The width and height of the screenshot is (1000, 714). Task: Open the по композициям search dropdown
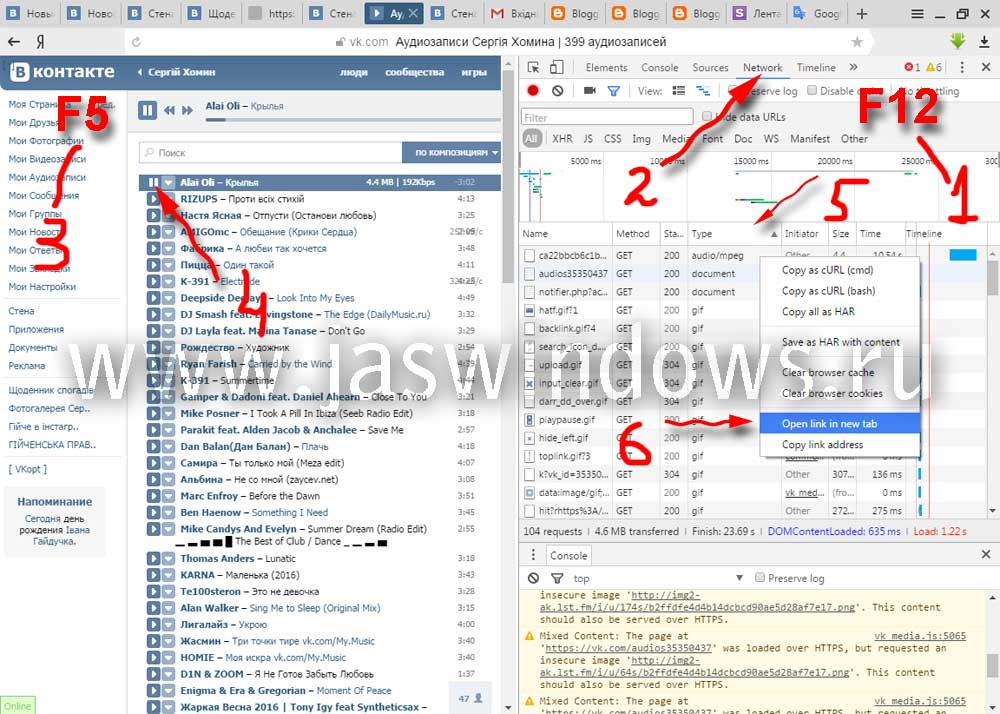click(x=452, y=152)
